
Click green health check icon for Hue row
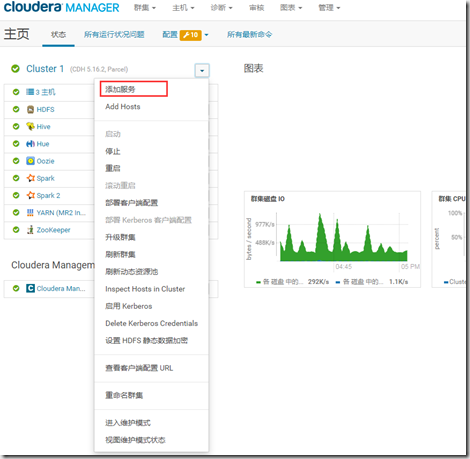[16, 144]
